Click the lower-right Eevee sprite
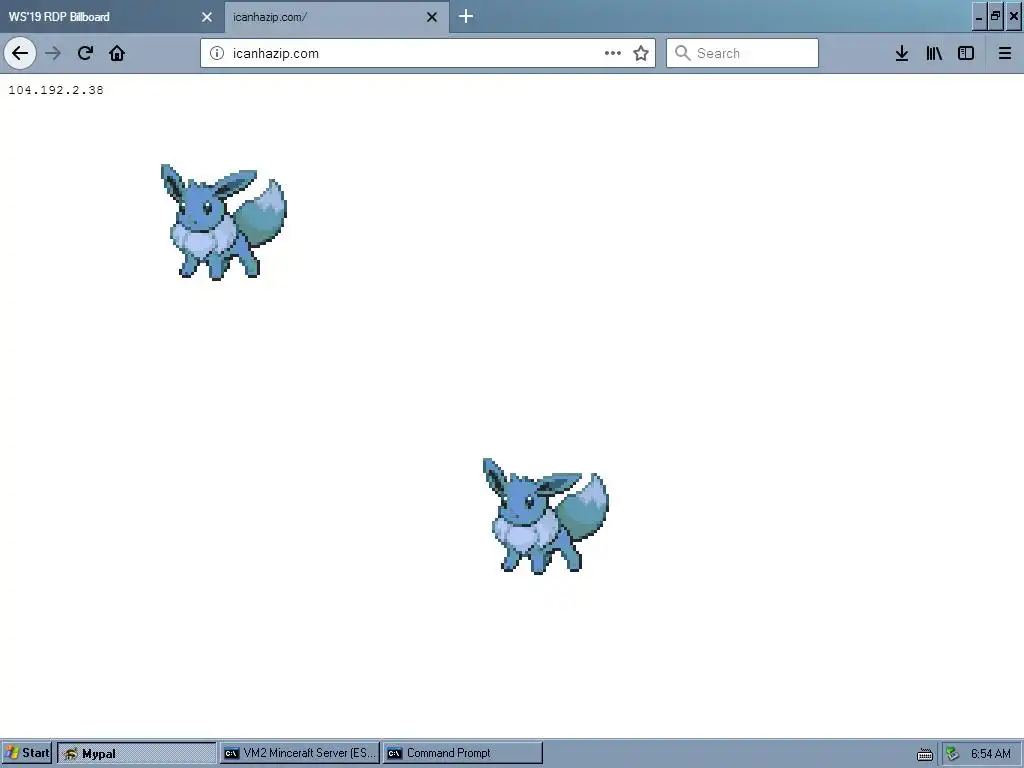The width and height of the screenshot is (1024, 768). [545, 516]
